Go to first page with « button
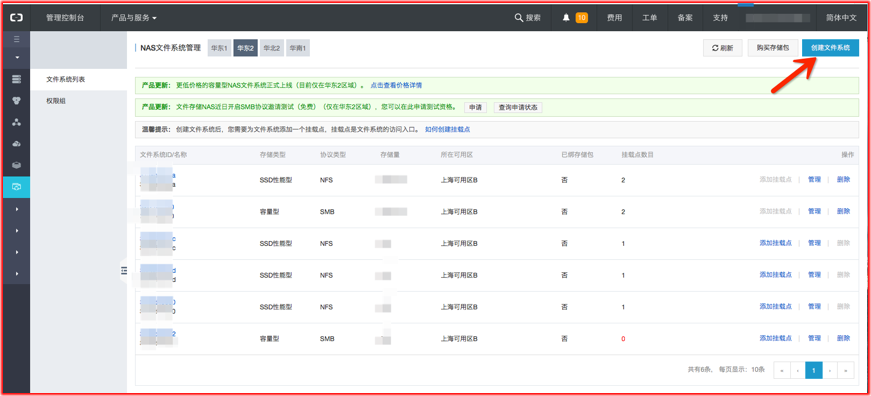Viewport: 871px width, 396px height. pos(782,370)
